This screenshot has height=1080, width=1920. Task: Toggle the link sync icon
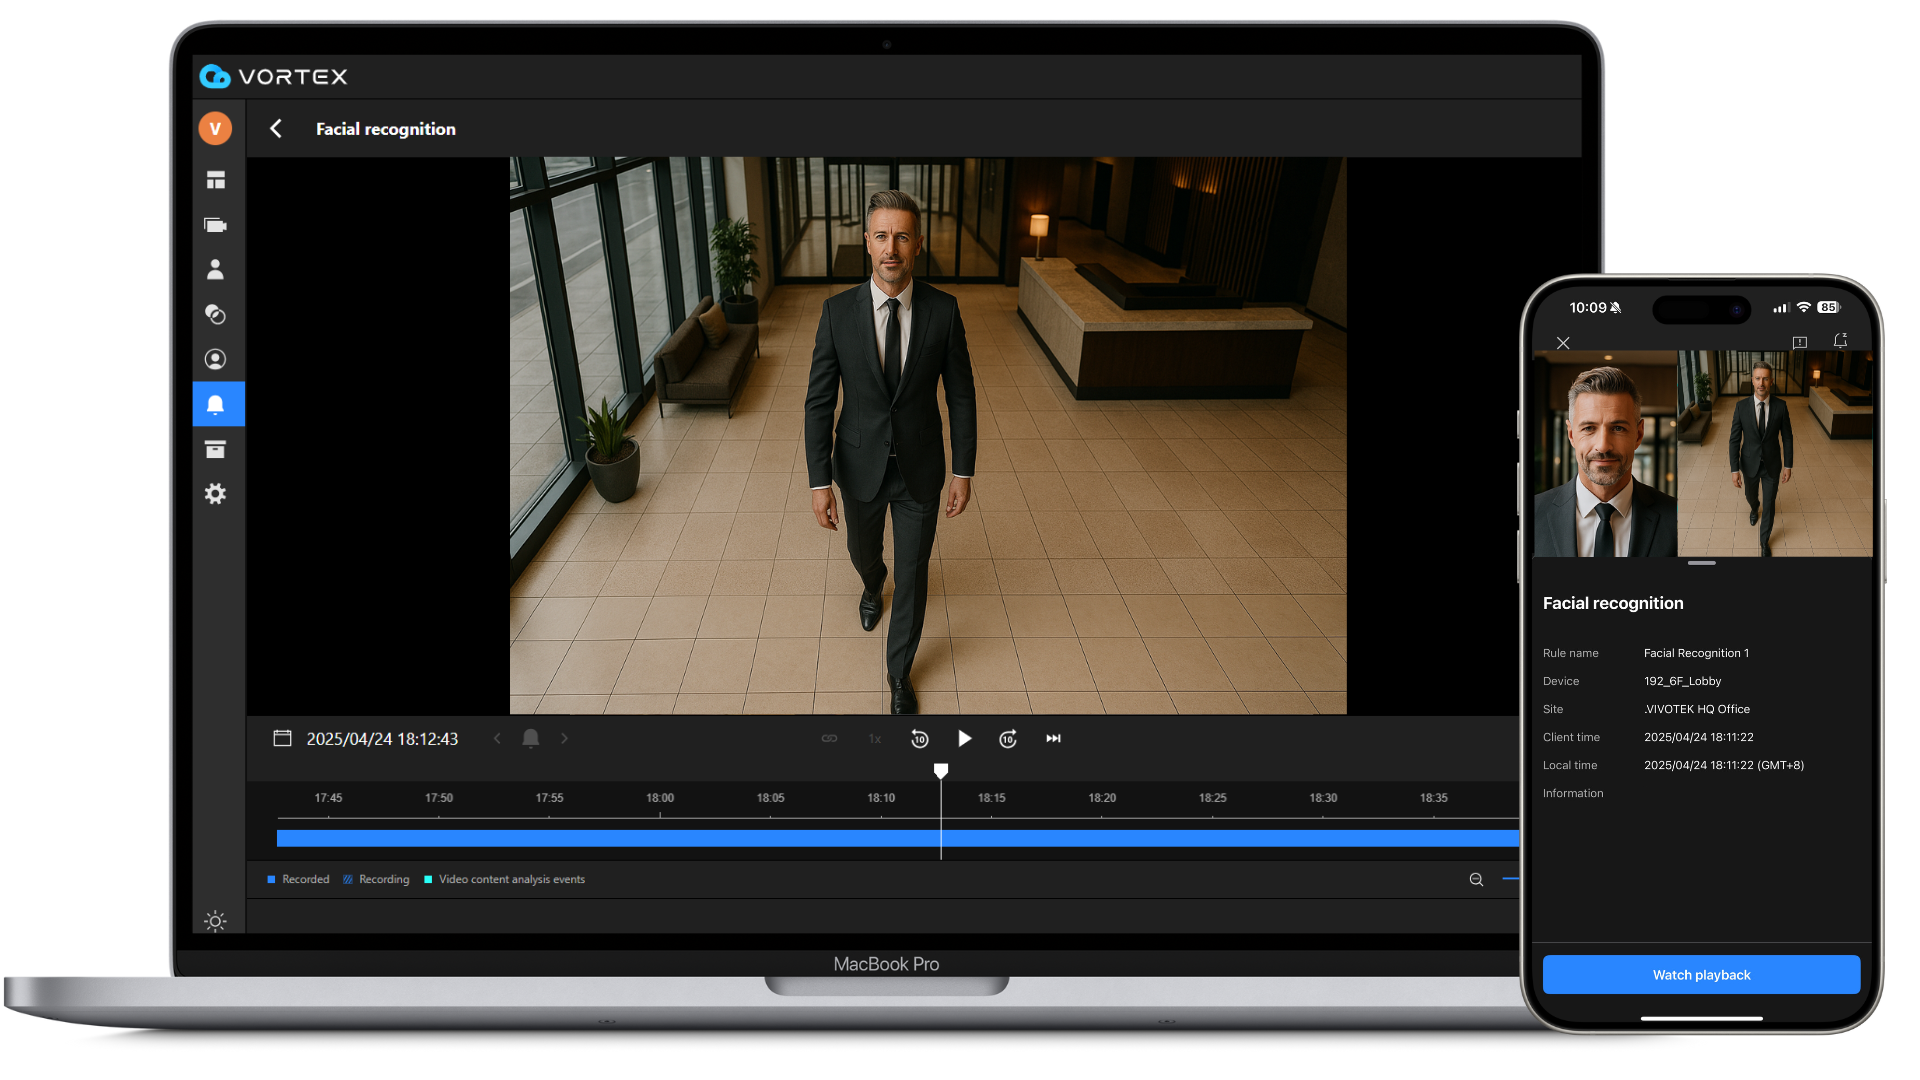829,739
